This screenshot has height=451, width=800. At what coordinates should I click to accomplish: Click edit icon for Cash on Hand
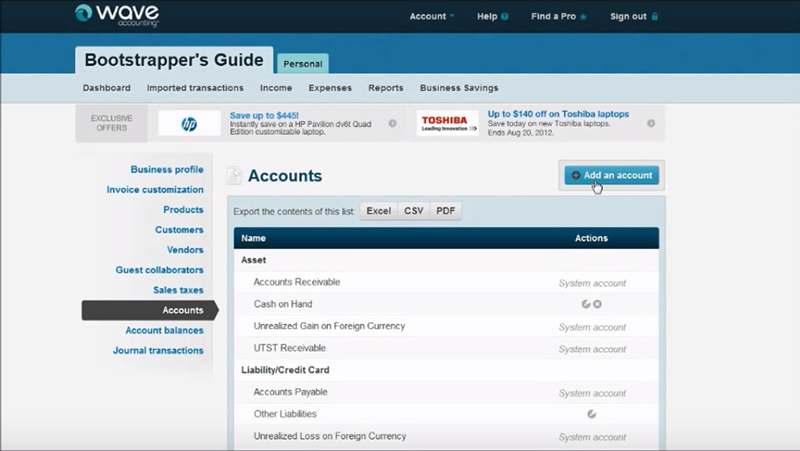[586, 304]
